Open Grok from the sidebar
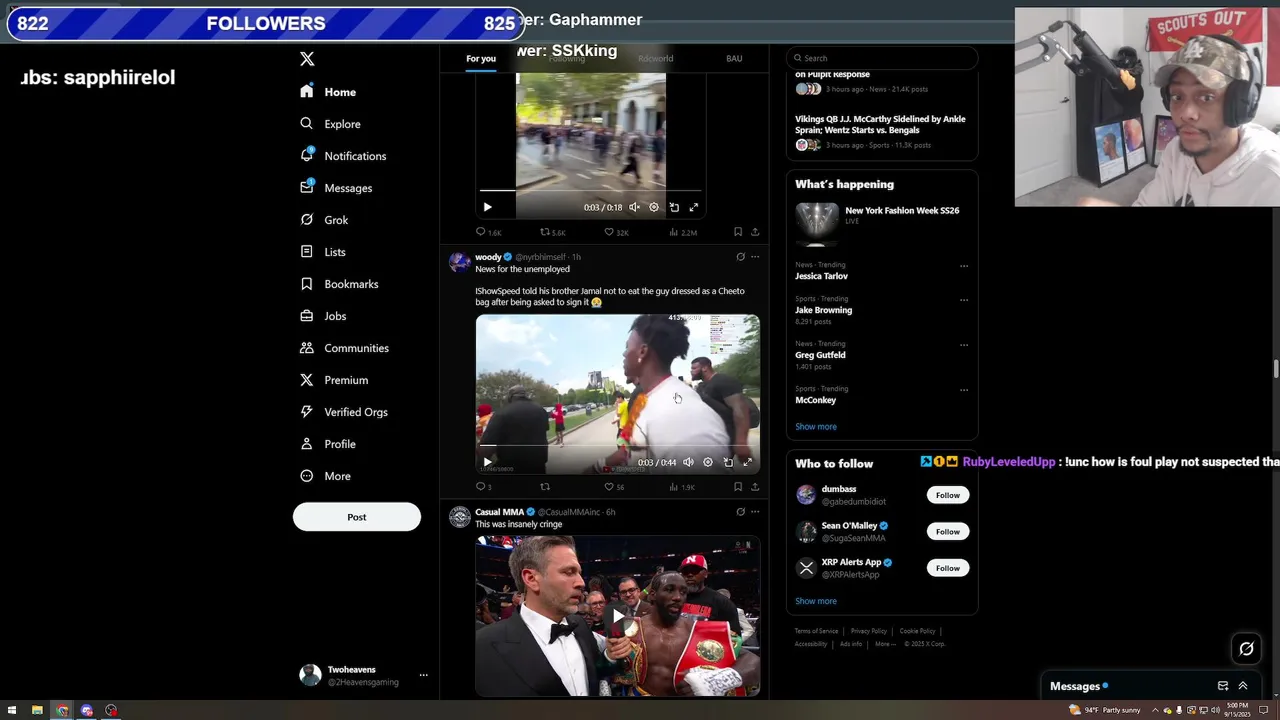The width and height of the screenshot is (1280, 720). click(324, 220)
